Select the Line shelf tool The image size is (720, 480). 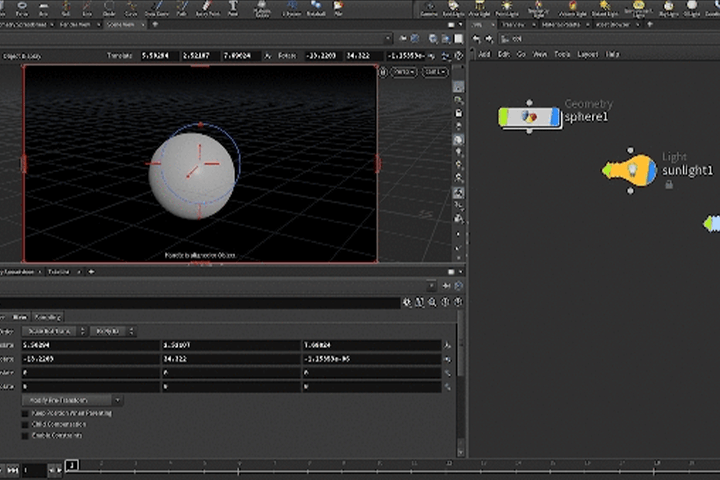click(x=87, y=8)
